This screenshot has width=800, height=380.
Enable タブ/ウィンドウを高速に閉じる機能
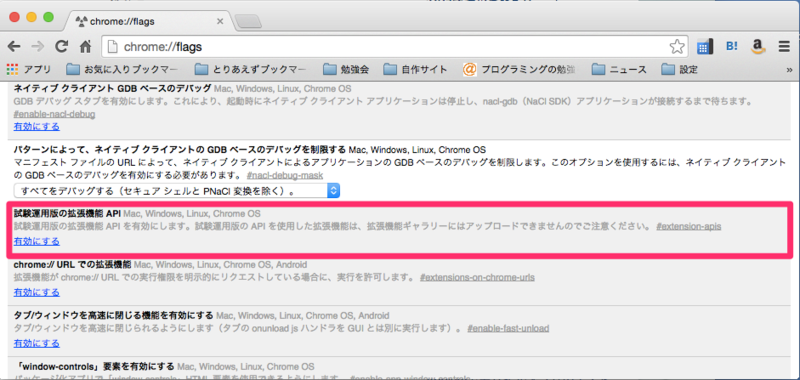pyautogui.click(x=37, y=343)
